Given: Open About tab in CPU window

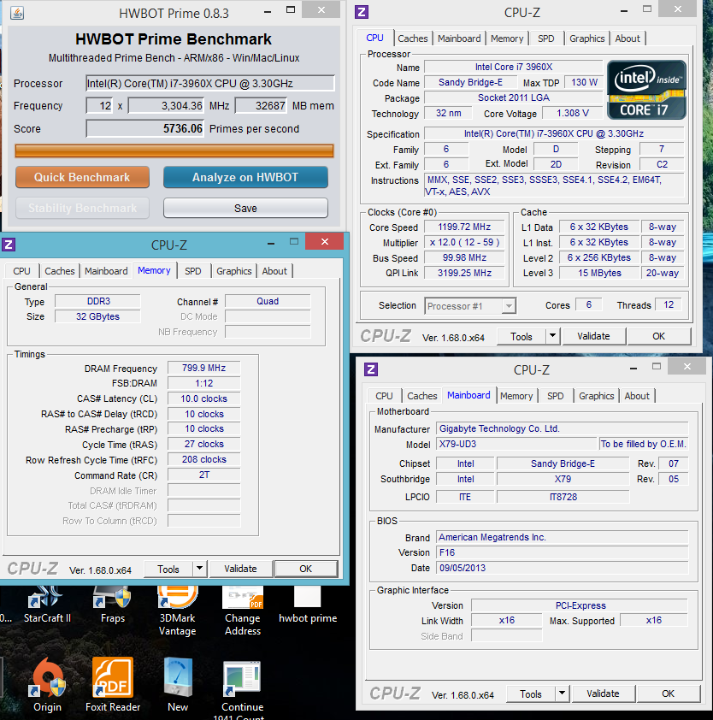Looking at the screenshot, I should (627, 39).
